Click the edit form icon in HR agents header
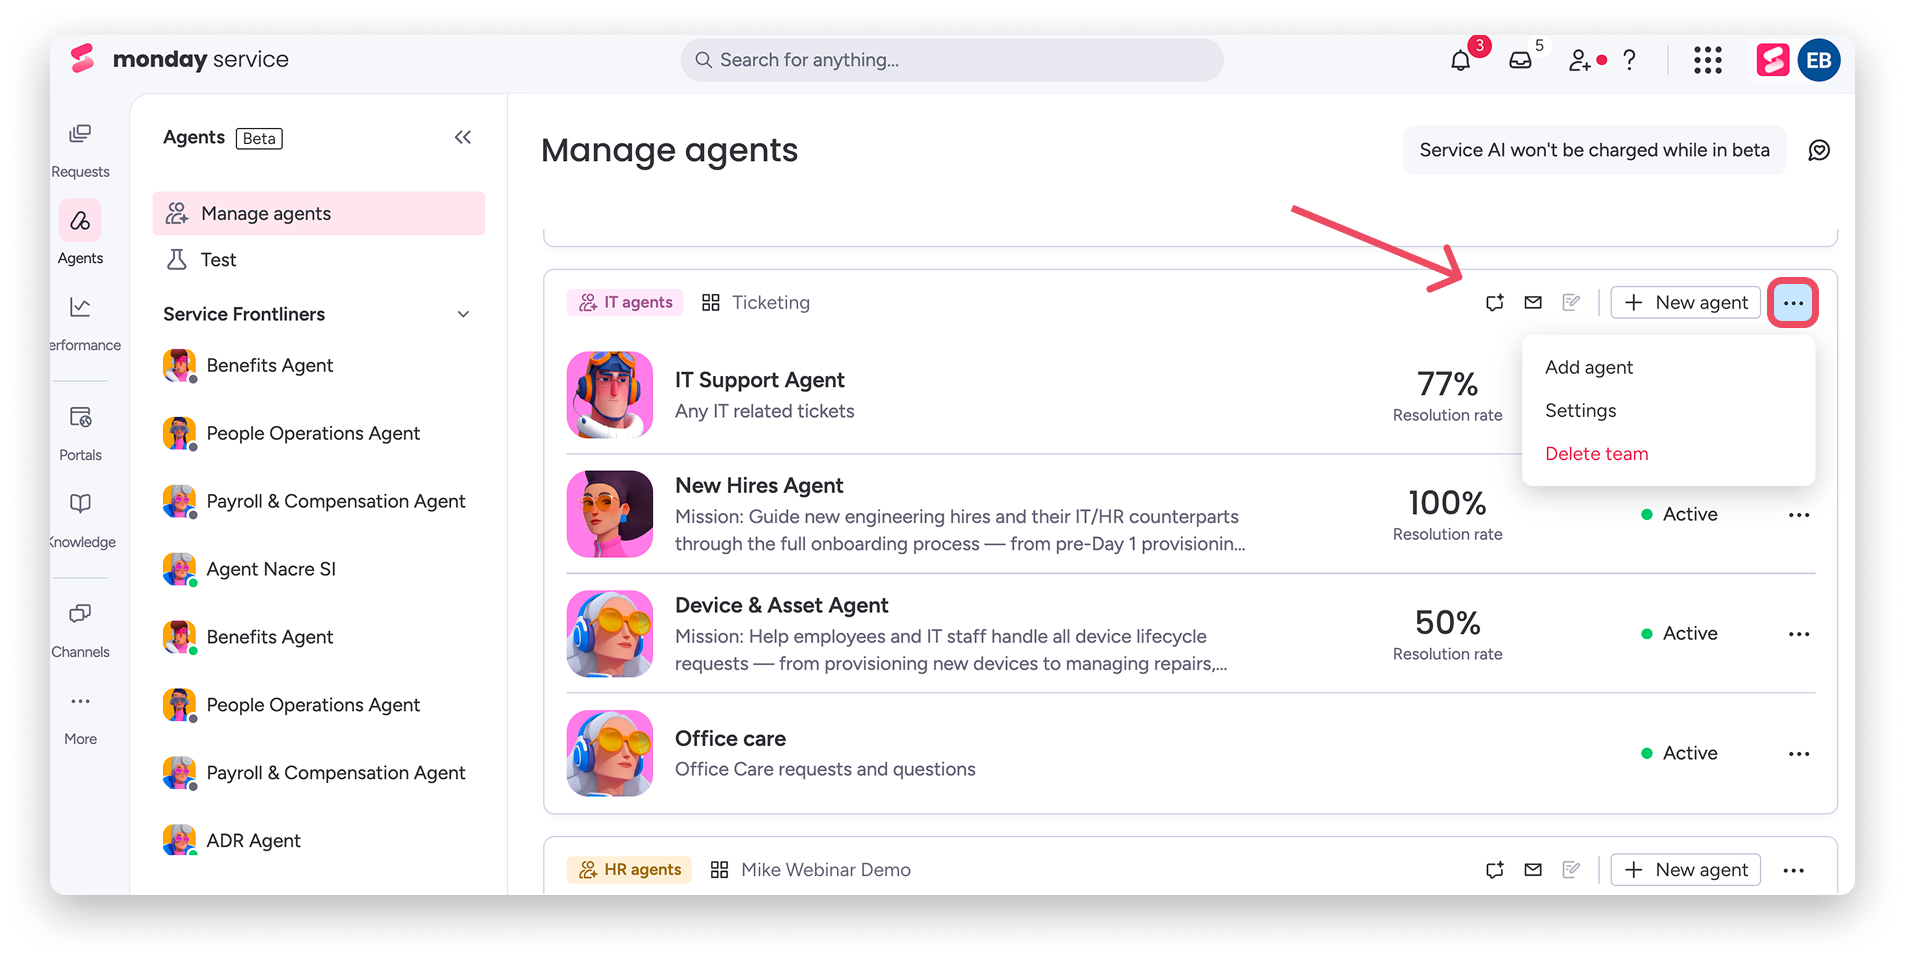This screenshot has height=960, width=1905. pyautogui.click(x=1571, y=869)
